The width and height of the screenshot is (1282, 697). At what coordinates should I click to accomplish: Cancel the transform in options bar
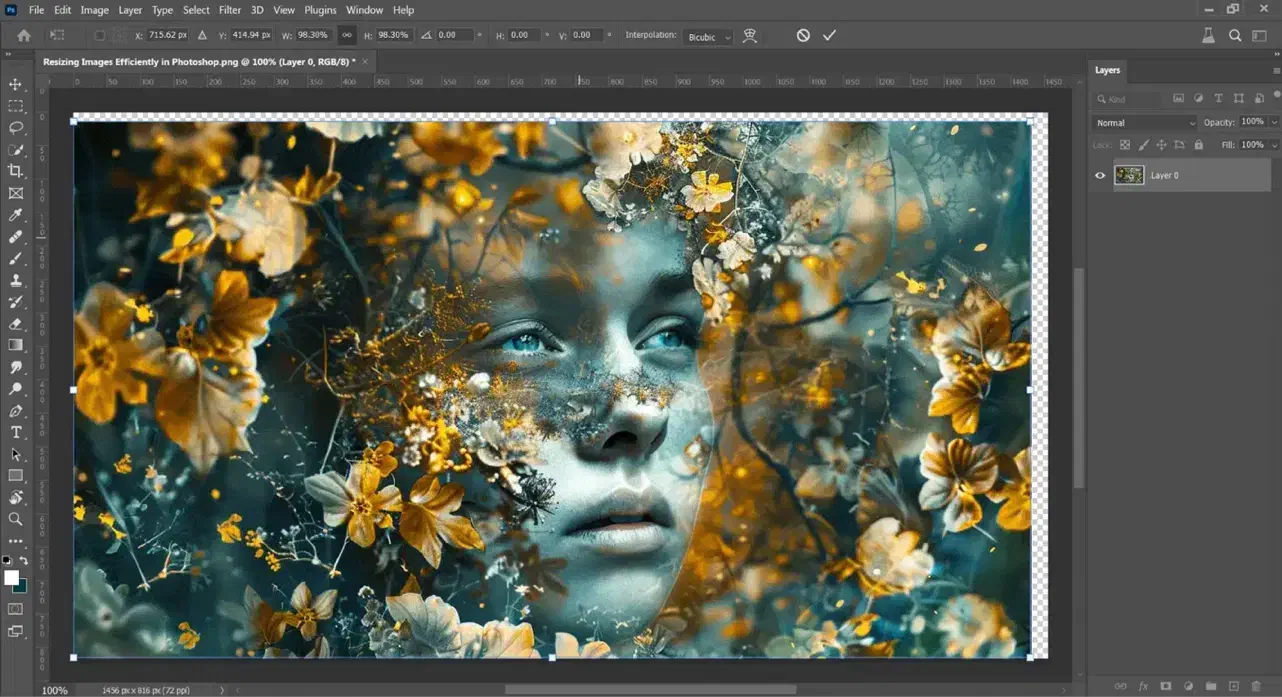[803, 35]
